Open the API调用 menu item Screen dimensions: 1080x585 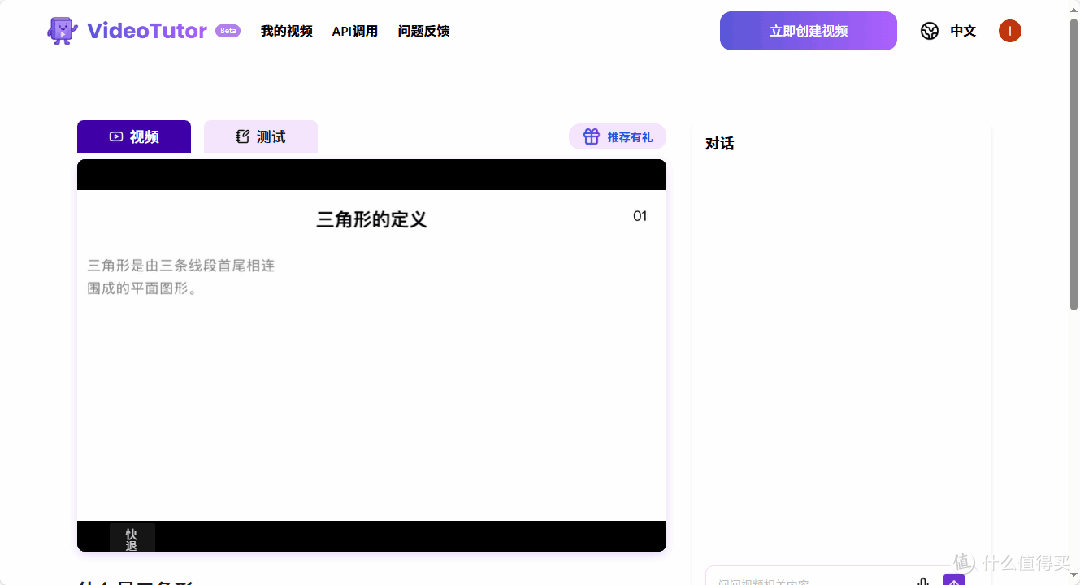355,31
